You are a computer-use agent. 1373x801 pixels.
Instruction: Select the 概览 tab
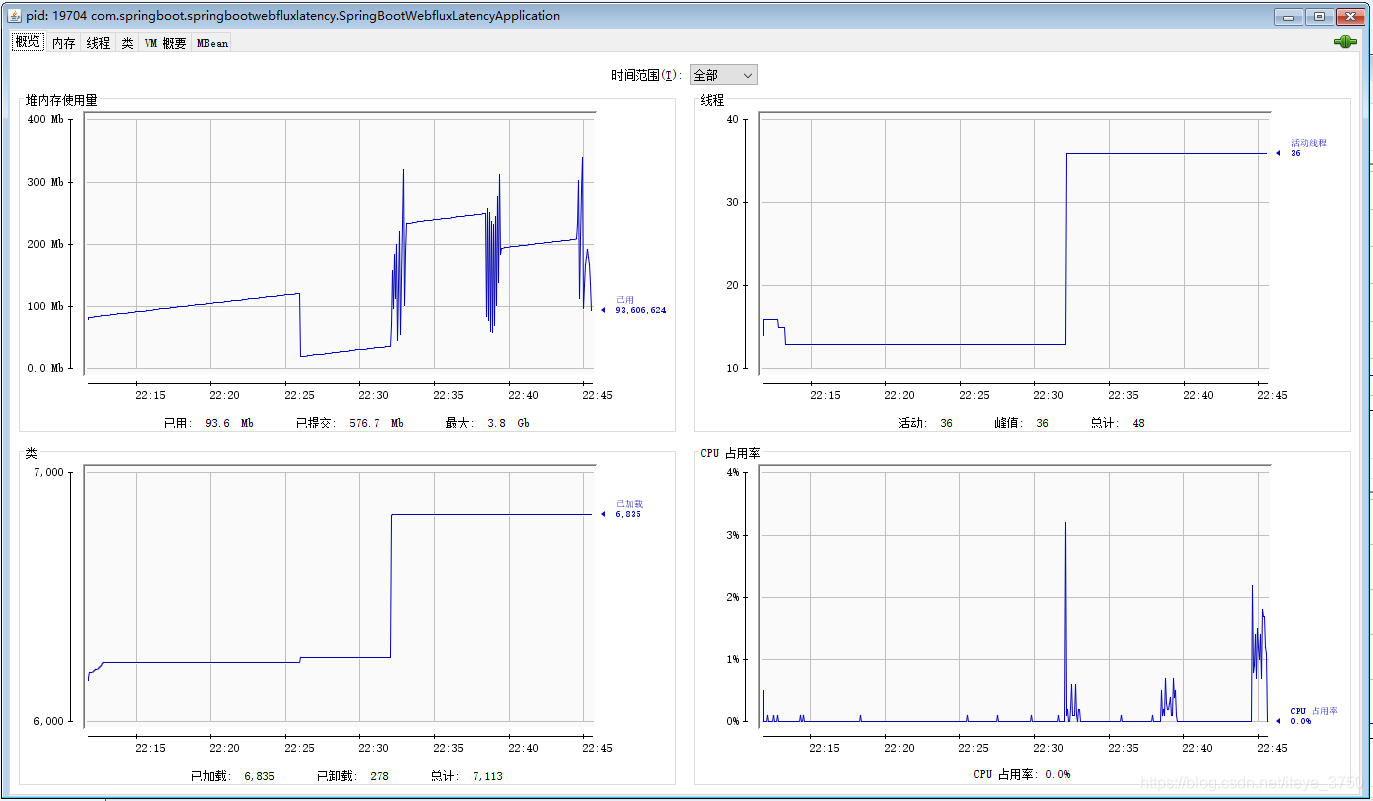[27, 42]
